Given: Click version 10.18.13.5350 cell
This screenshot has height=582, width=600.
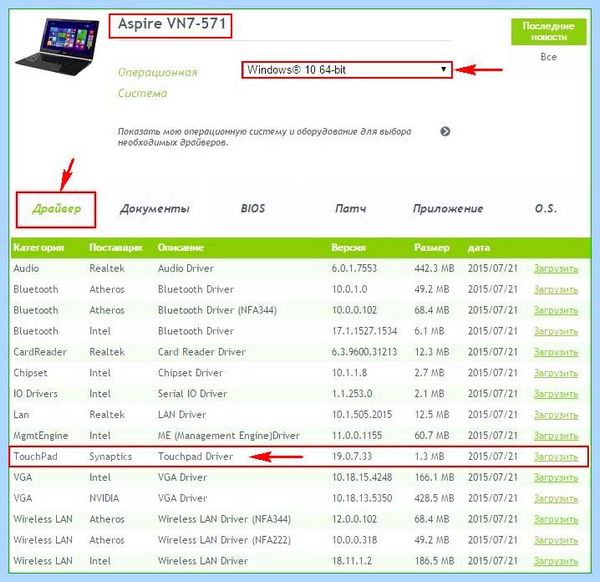Looking at the screenshot, I should pyautogui.click(x=362, y=498).
